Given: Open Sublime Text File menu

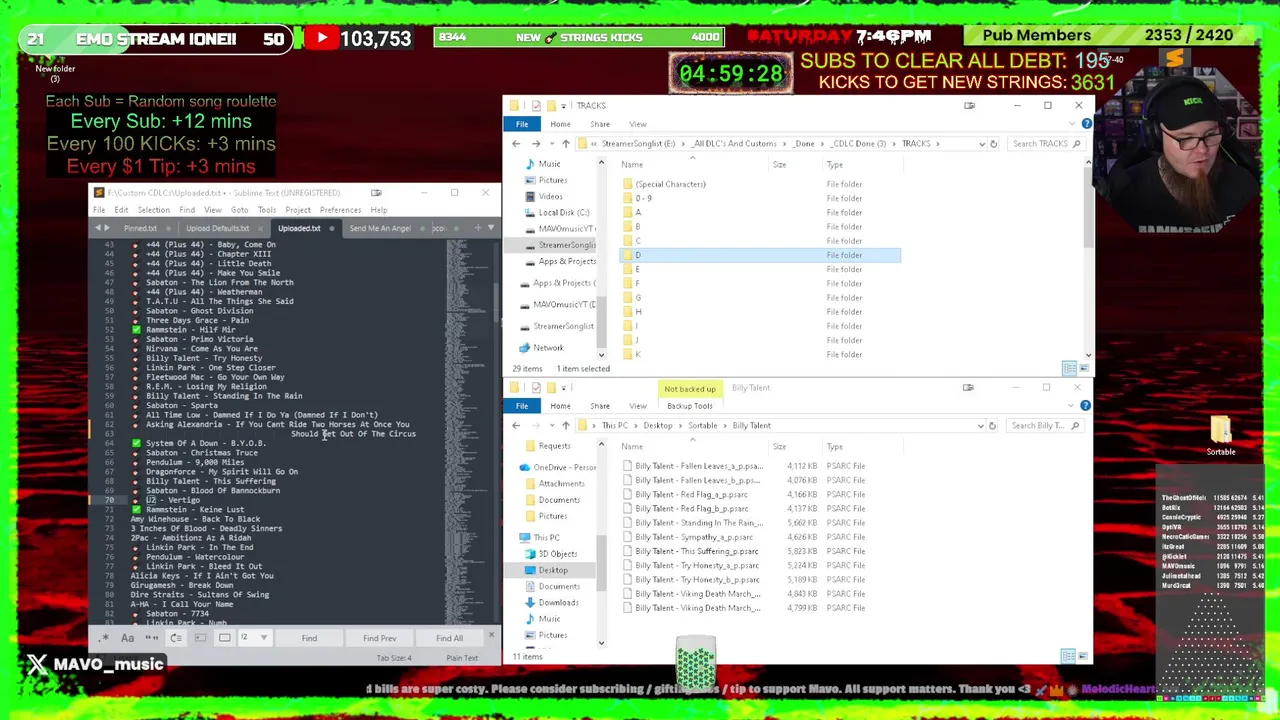Looking at the screenshot, I should [99, 210].
